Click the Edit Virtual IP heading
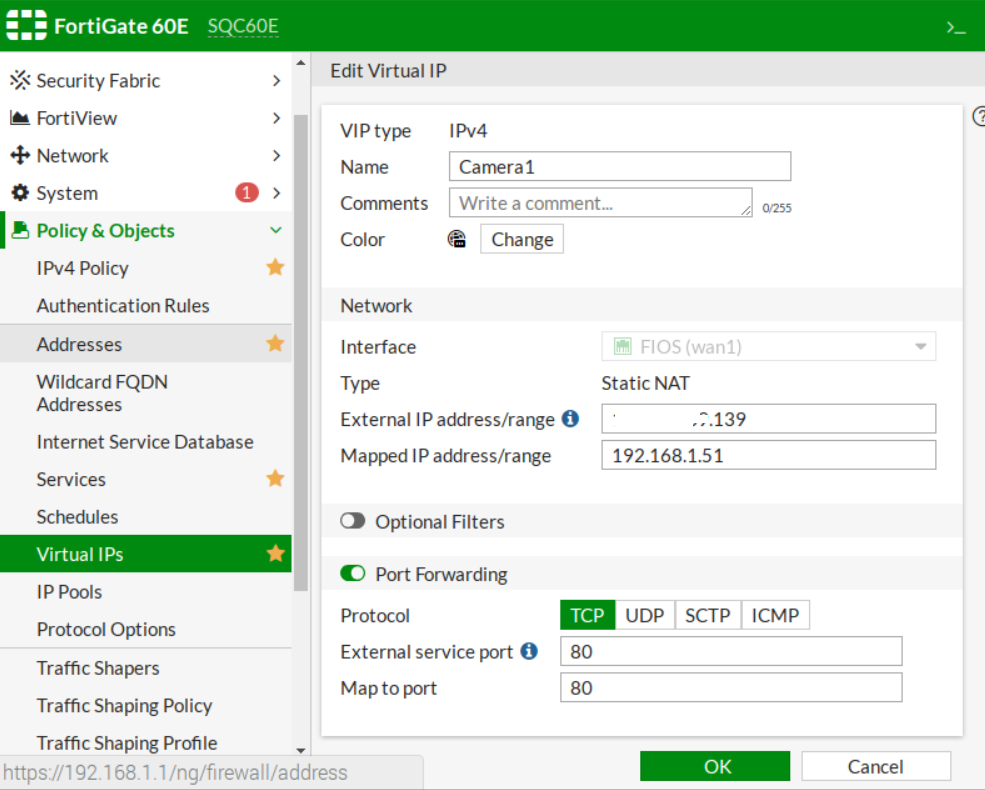This screenshot has width=985, height=790. (388, 71)
